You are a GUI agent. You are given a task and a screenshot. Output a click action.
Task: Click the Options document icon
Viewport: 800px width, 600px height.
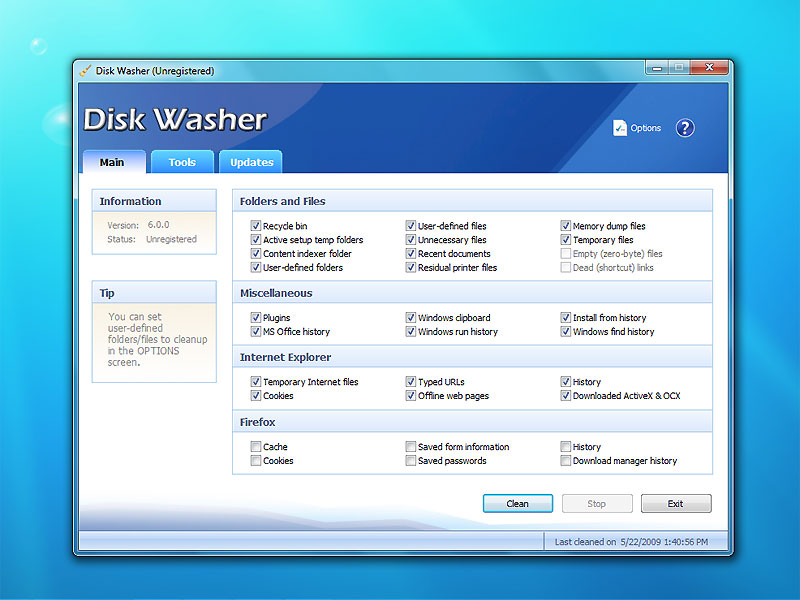[619, 128]
